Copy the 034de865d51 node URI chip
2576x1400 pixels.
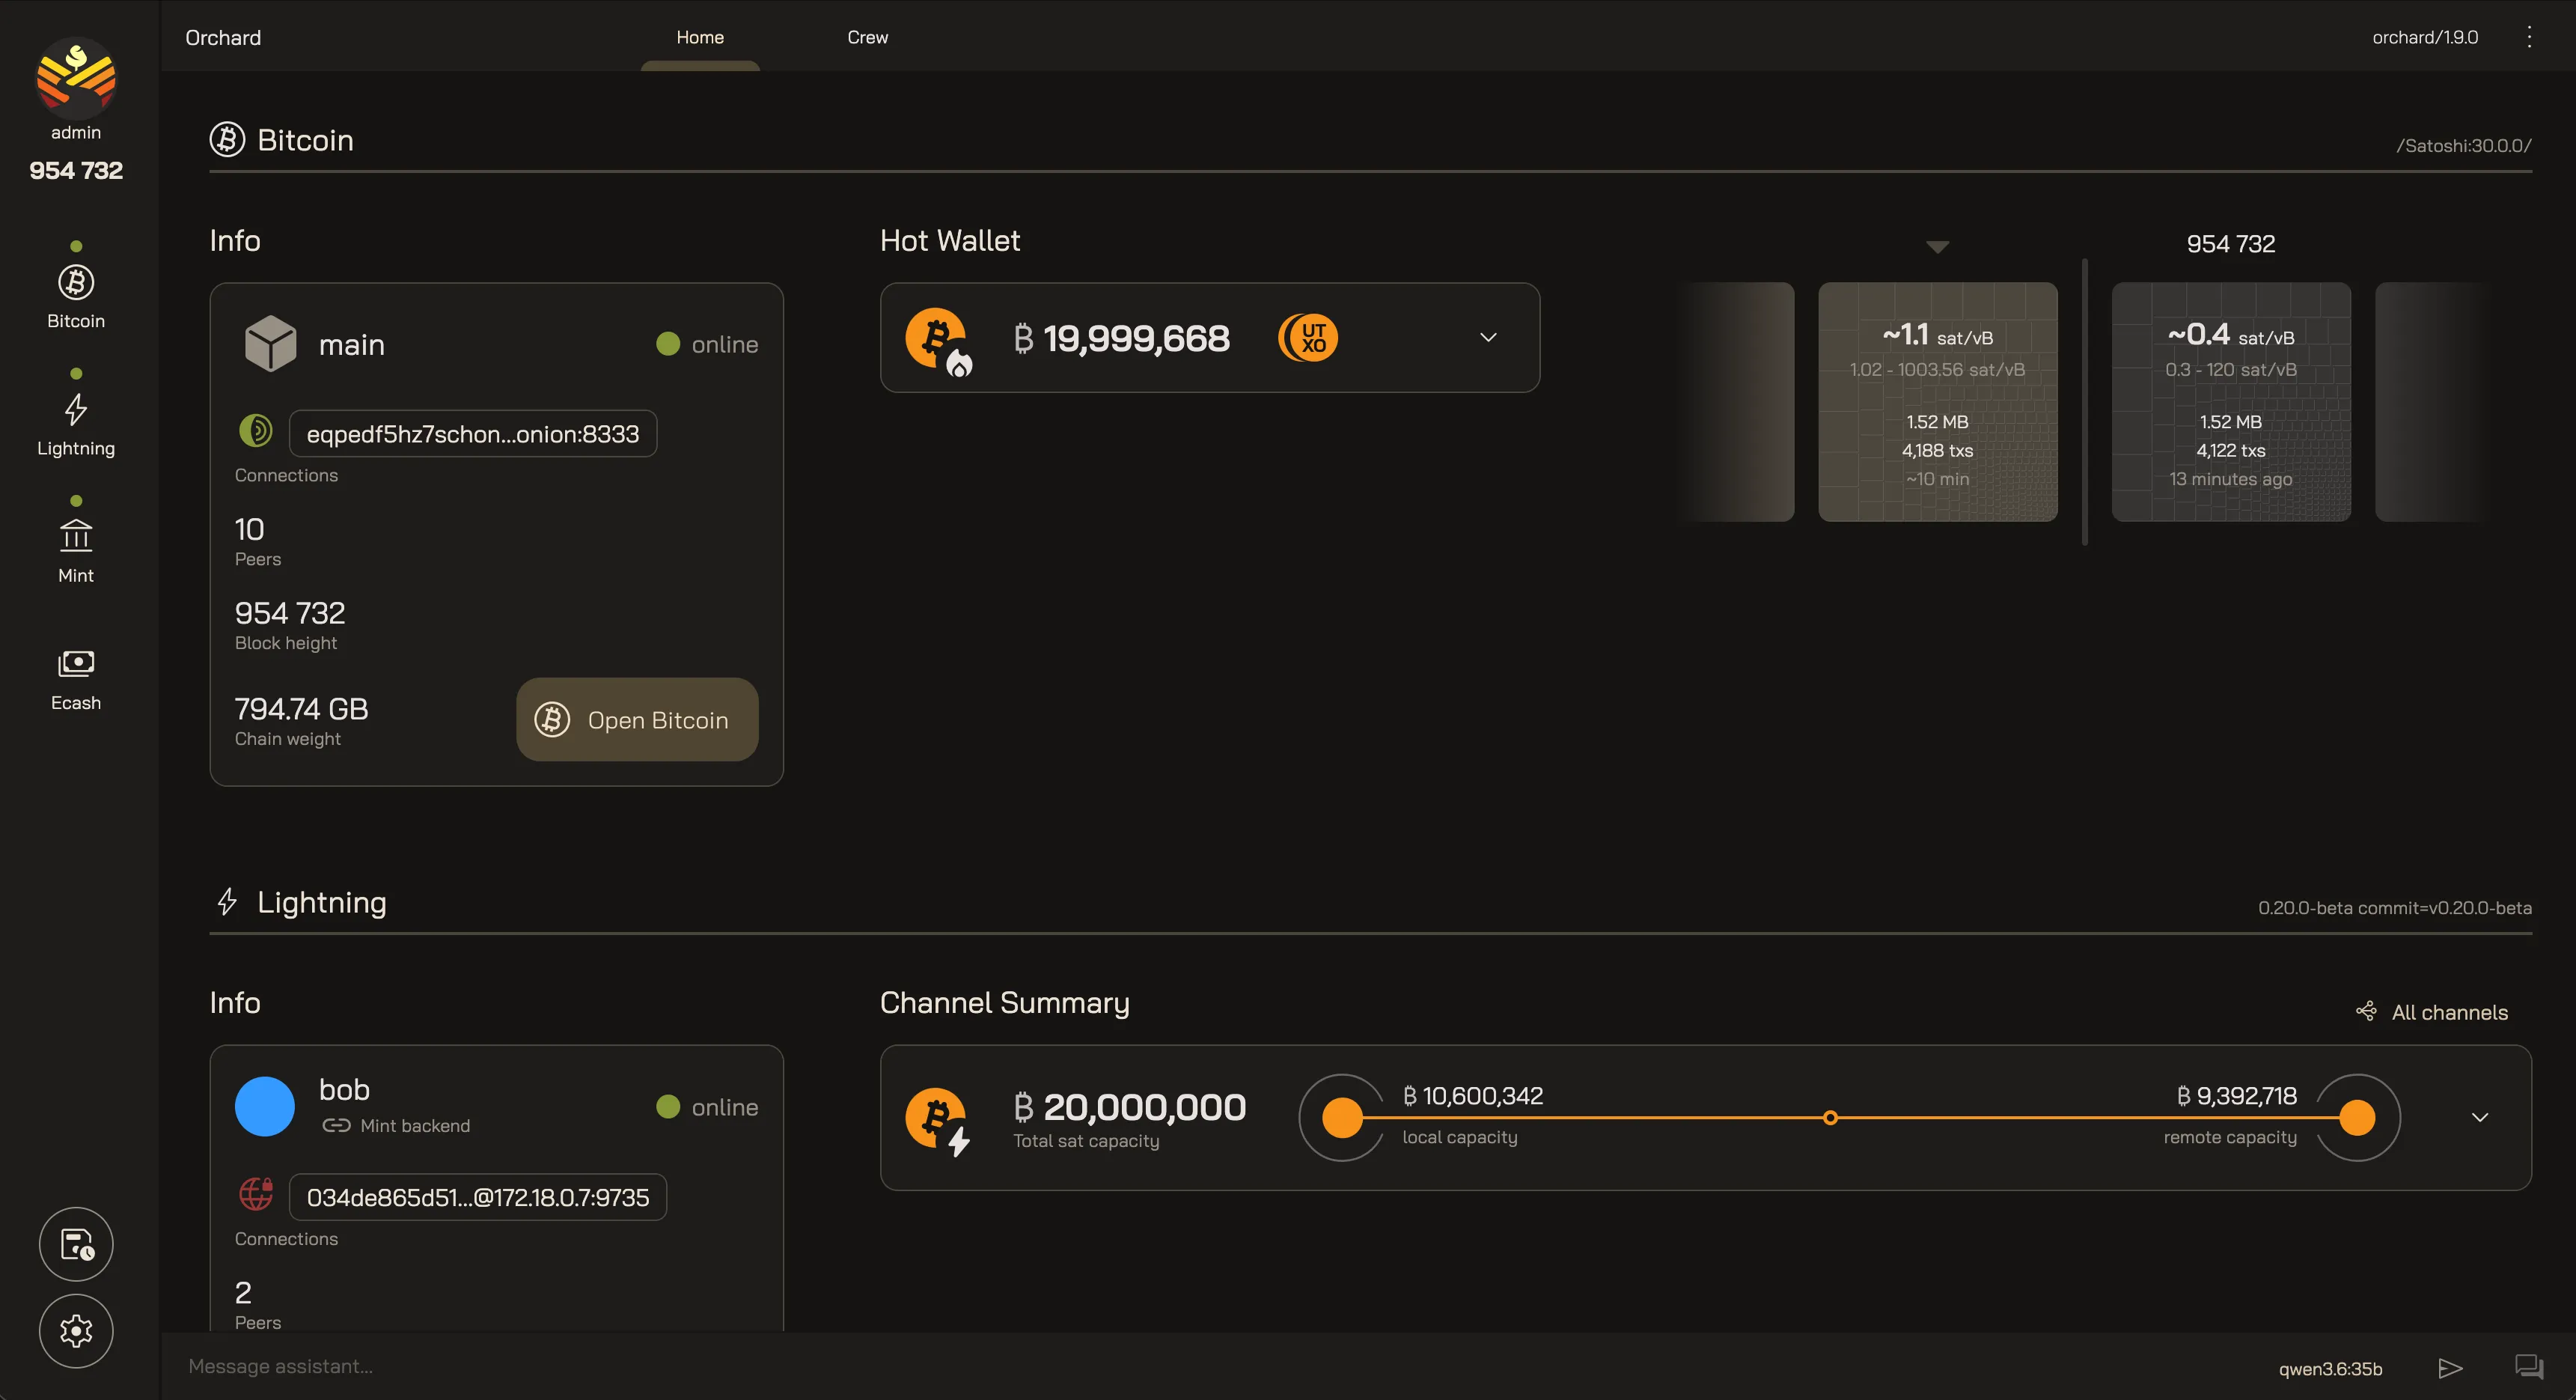click(x=477, y=1197)
